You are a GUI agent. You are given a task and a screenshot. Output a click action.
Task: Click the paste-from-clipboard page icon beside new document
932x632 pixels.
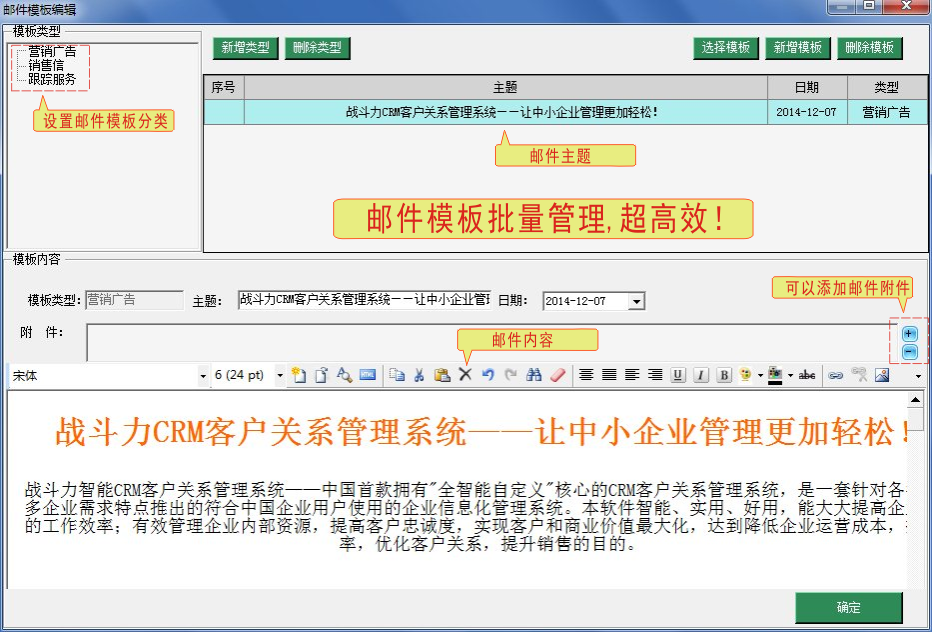click(x=322, y=375)
